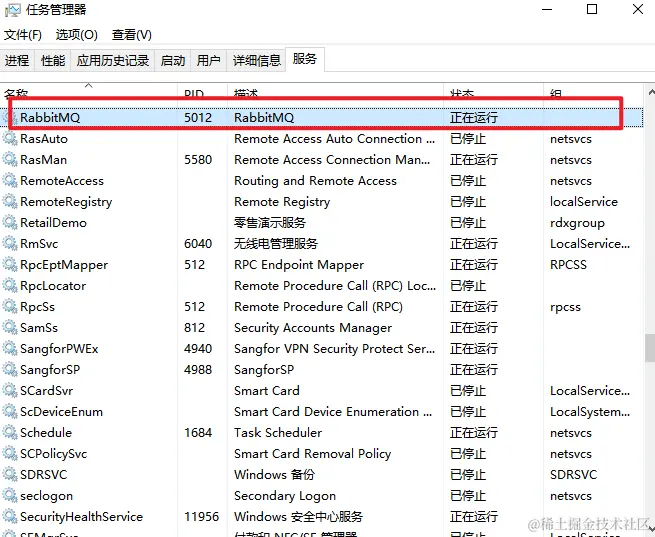The width and height of the screenshot is (655, 537).
Task: Click the 无线电管理服务 description
Action: point(276,243)
